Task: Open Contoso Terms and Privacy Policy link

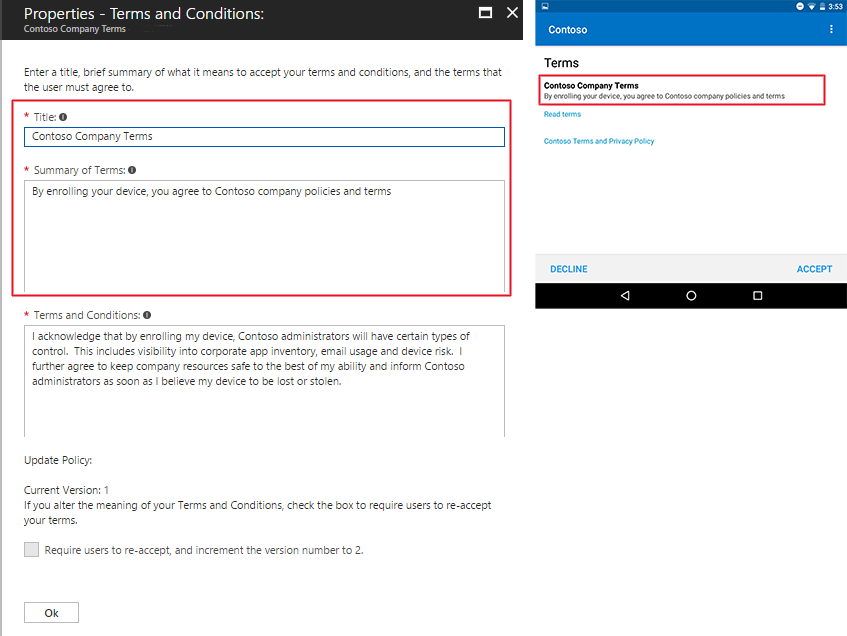Action: point(599,141)
